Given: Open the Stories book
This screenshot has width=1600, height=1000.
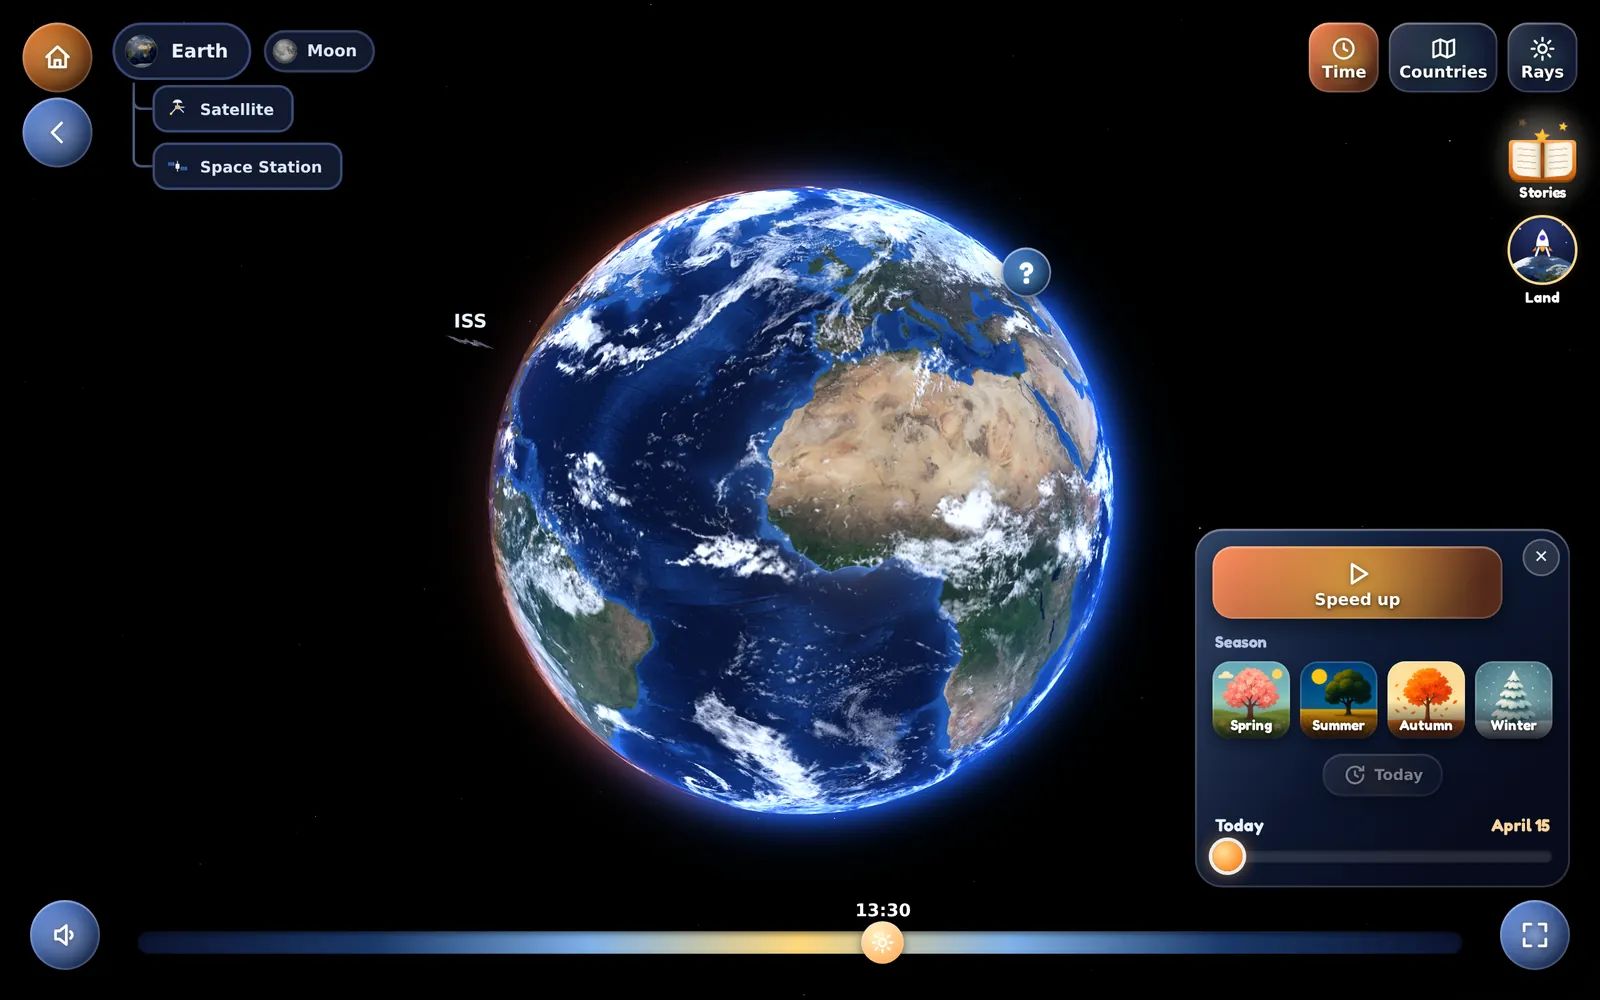Looking at the screenshot, I should tap(1542, 162).
